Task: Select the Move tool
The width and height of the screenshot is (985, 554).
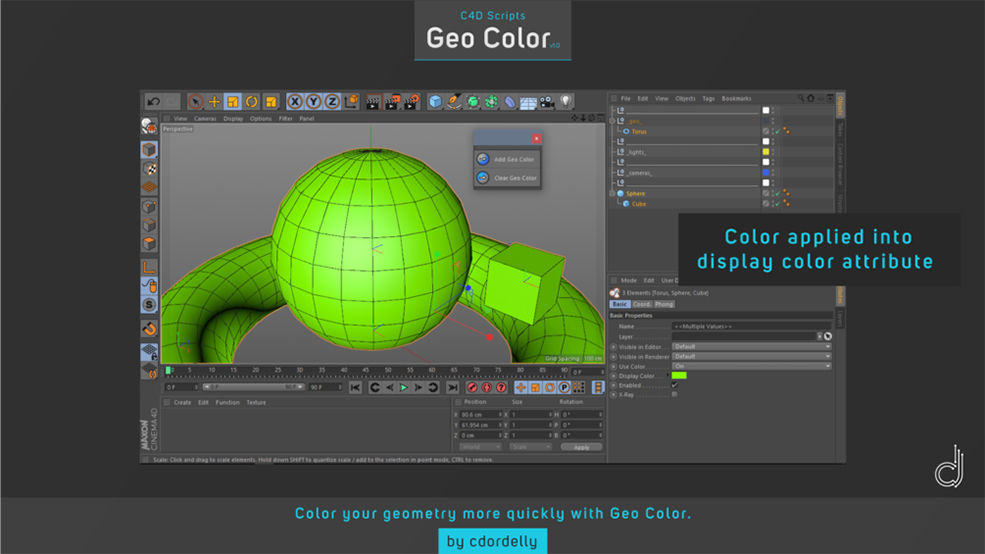Action: (214, 101)
